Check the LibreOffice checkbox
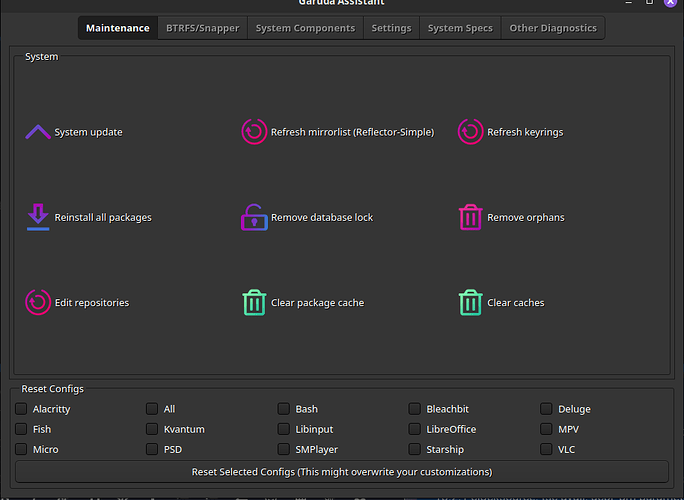This screenshot has height=500, width=684. pos(414,429)
